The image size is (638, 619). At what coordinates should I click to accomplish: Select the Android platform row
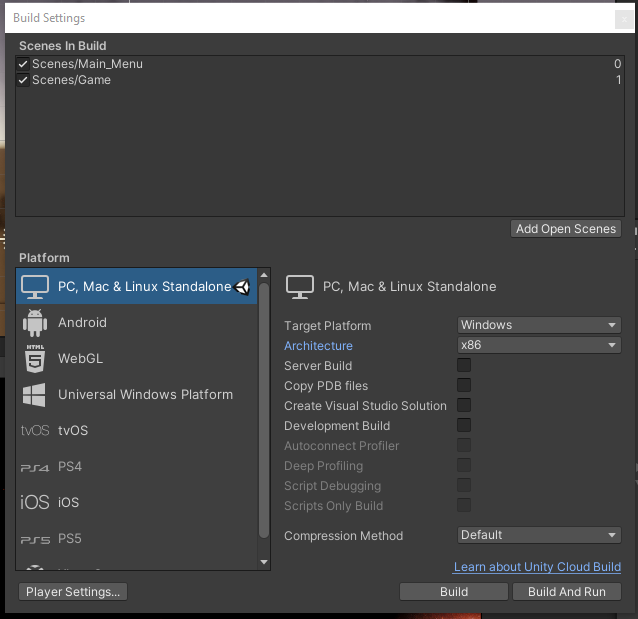coord(136,322)
